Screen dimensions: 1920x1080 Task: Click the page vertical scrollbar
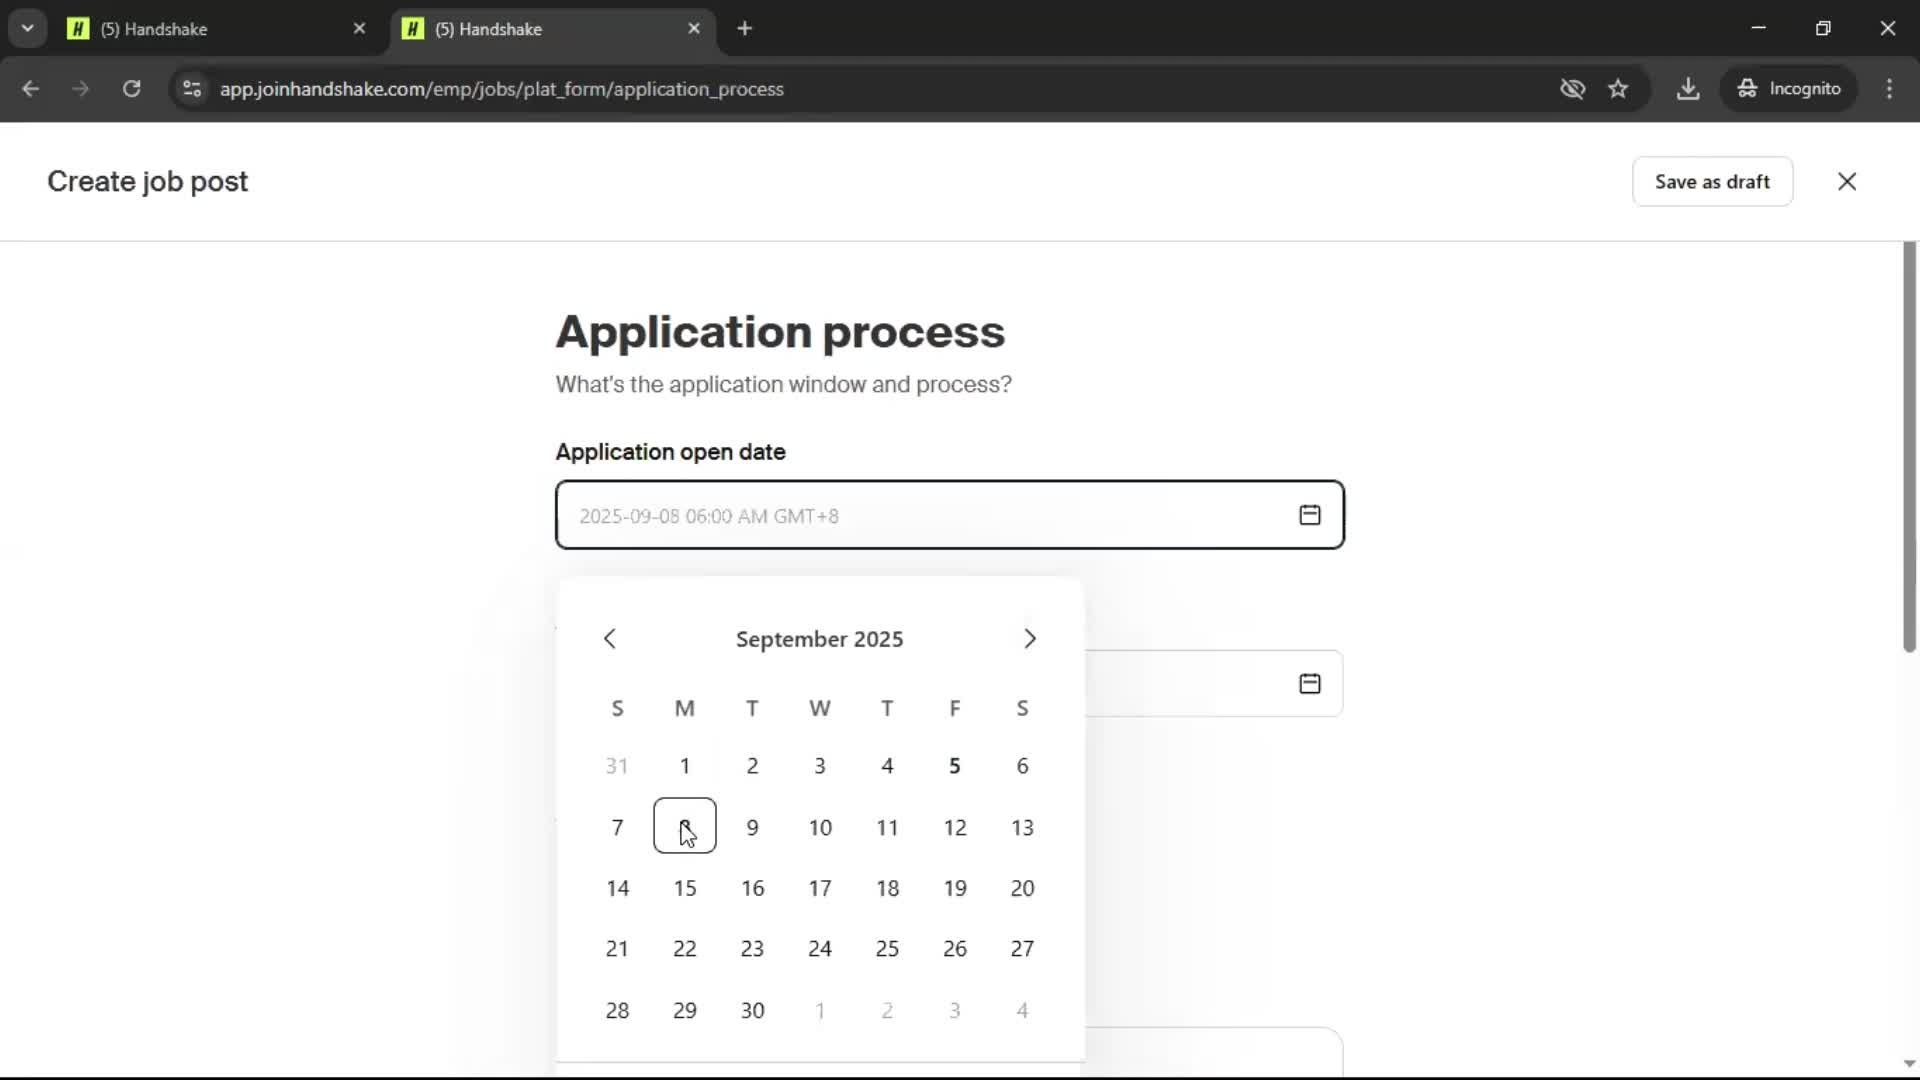[x=1909, y=448]
